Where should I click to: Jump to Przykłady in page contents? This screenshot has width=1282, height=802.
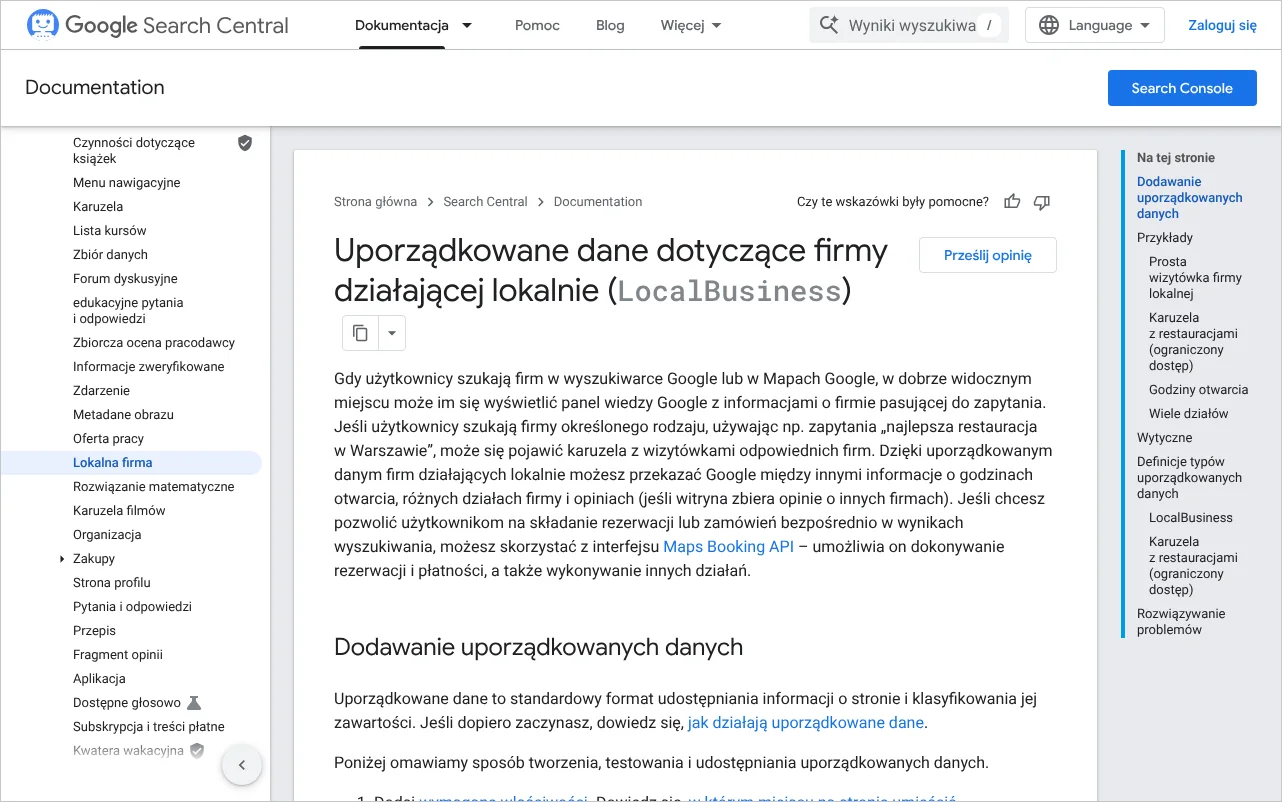tap(1165, 238)
